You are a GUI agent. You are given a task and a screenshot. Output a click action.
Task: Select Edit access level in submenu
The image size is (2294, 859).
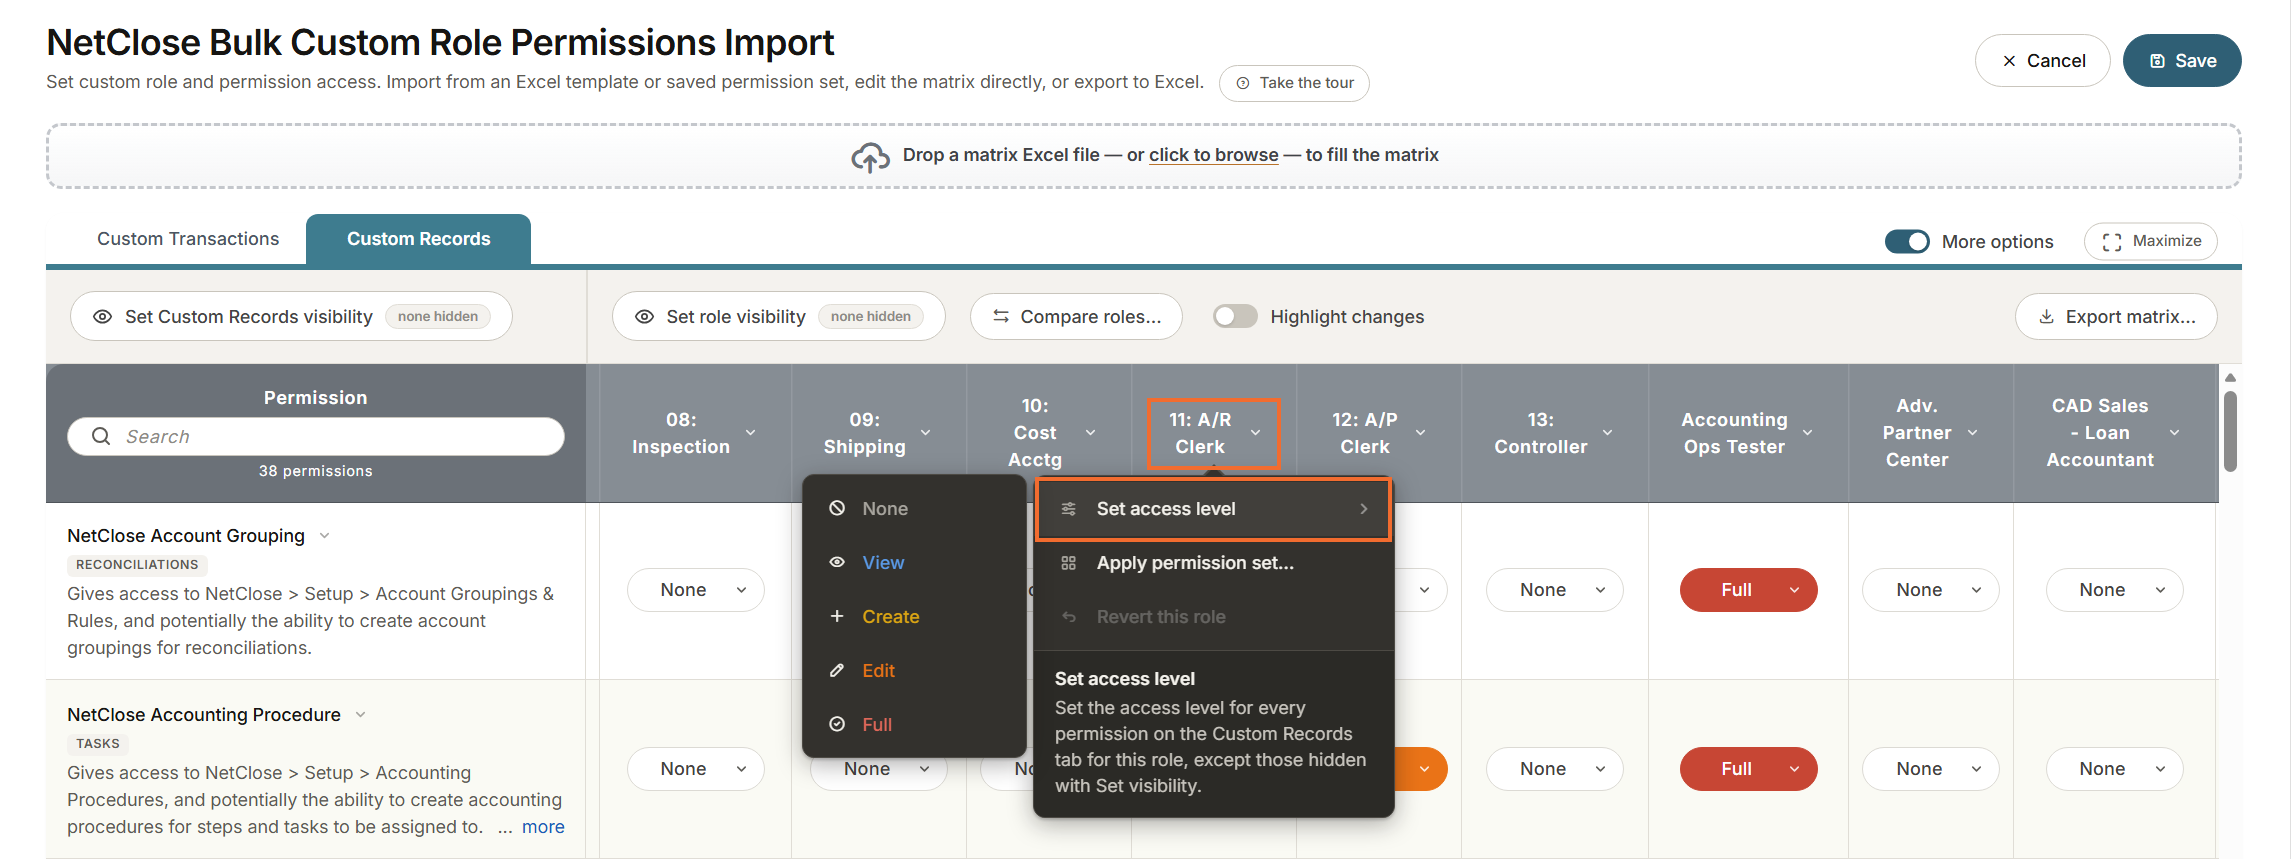point(914,671)
